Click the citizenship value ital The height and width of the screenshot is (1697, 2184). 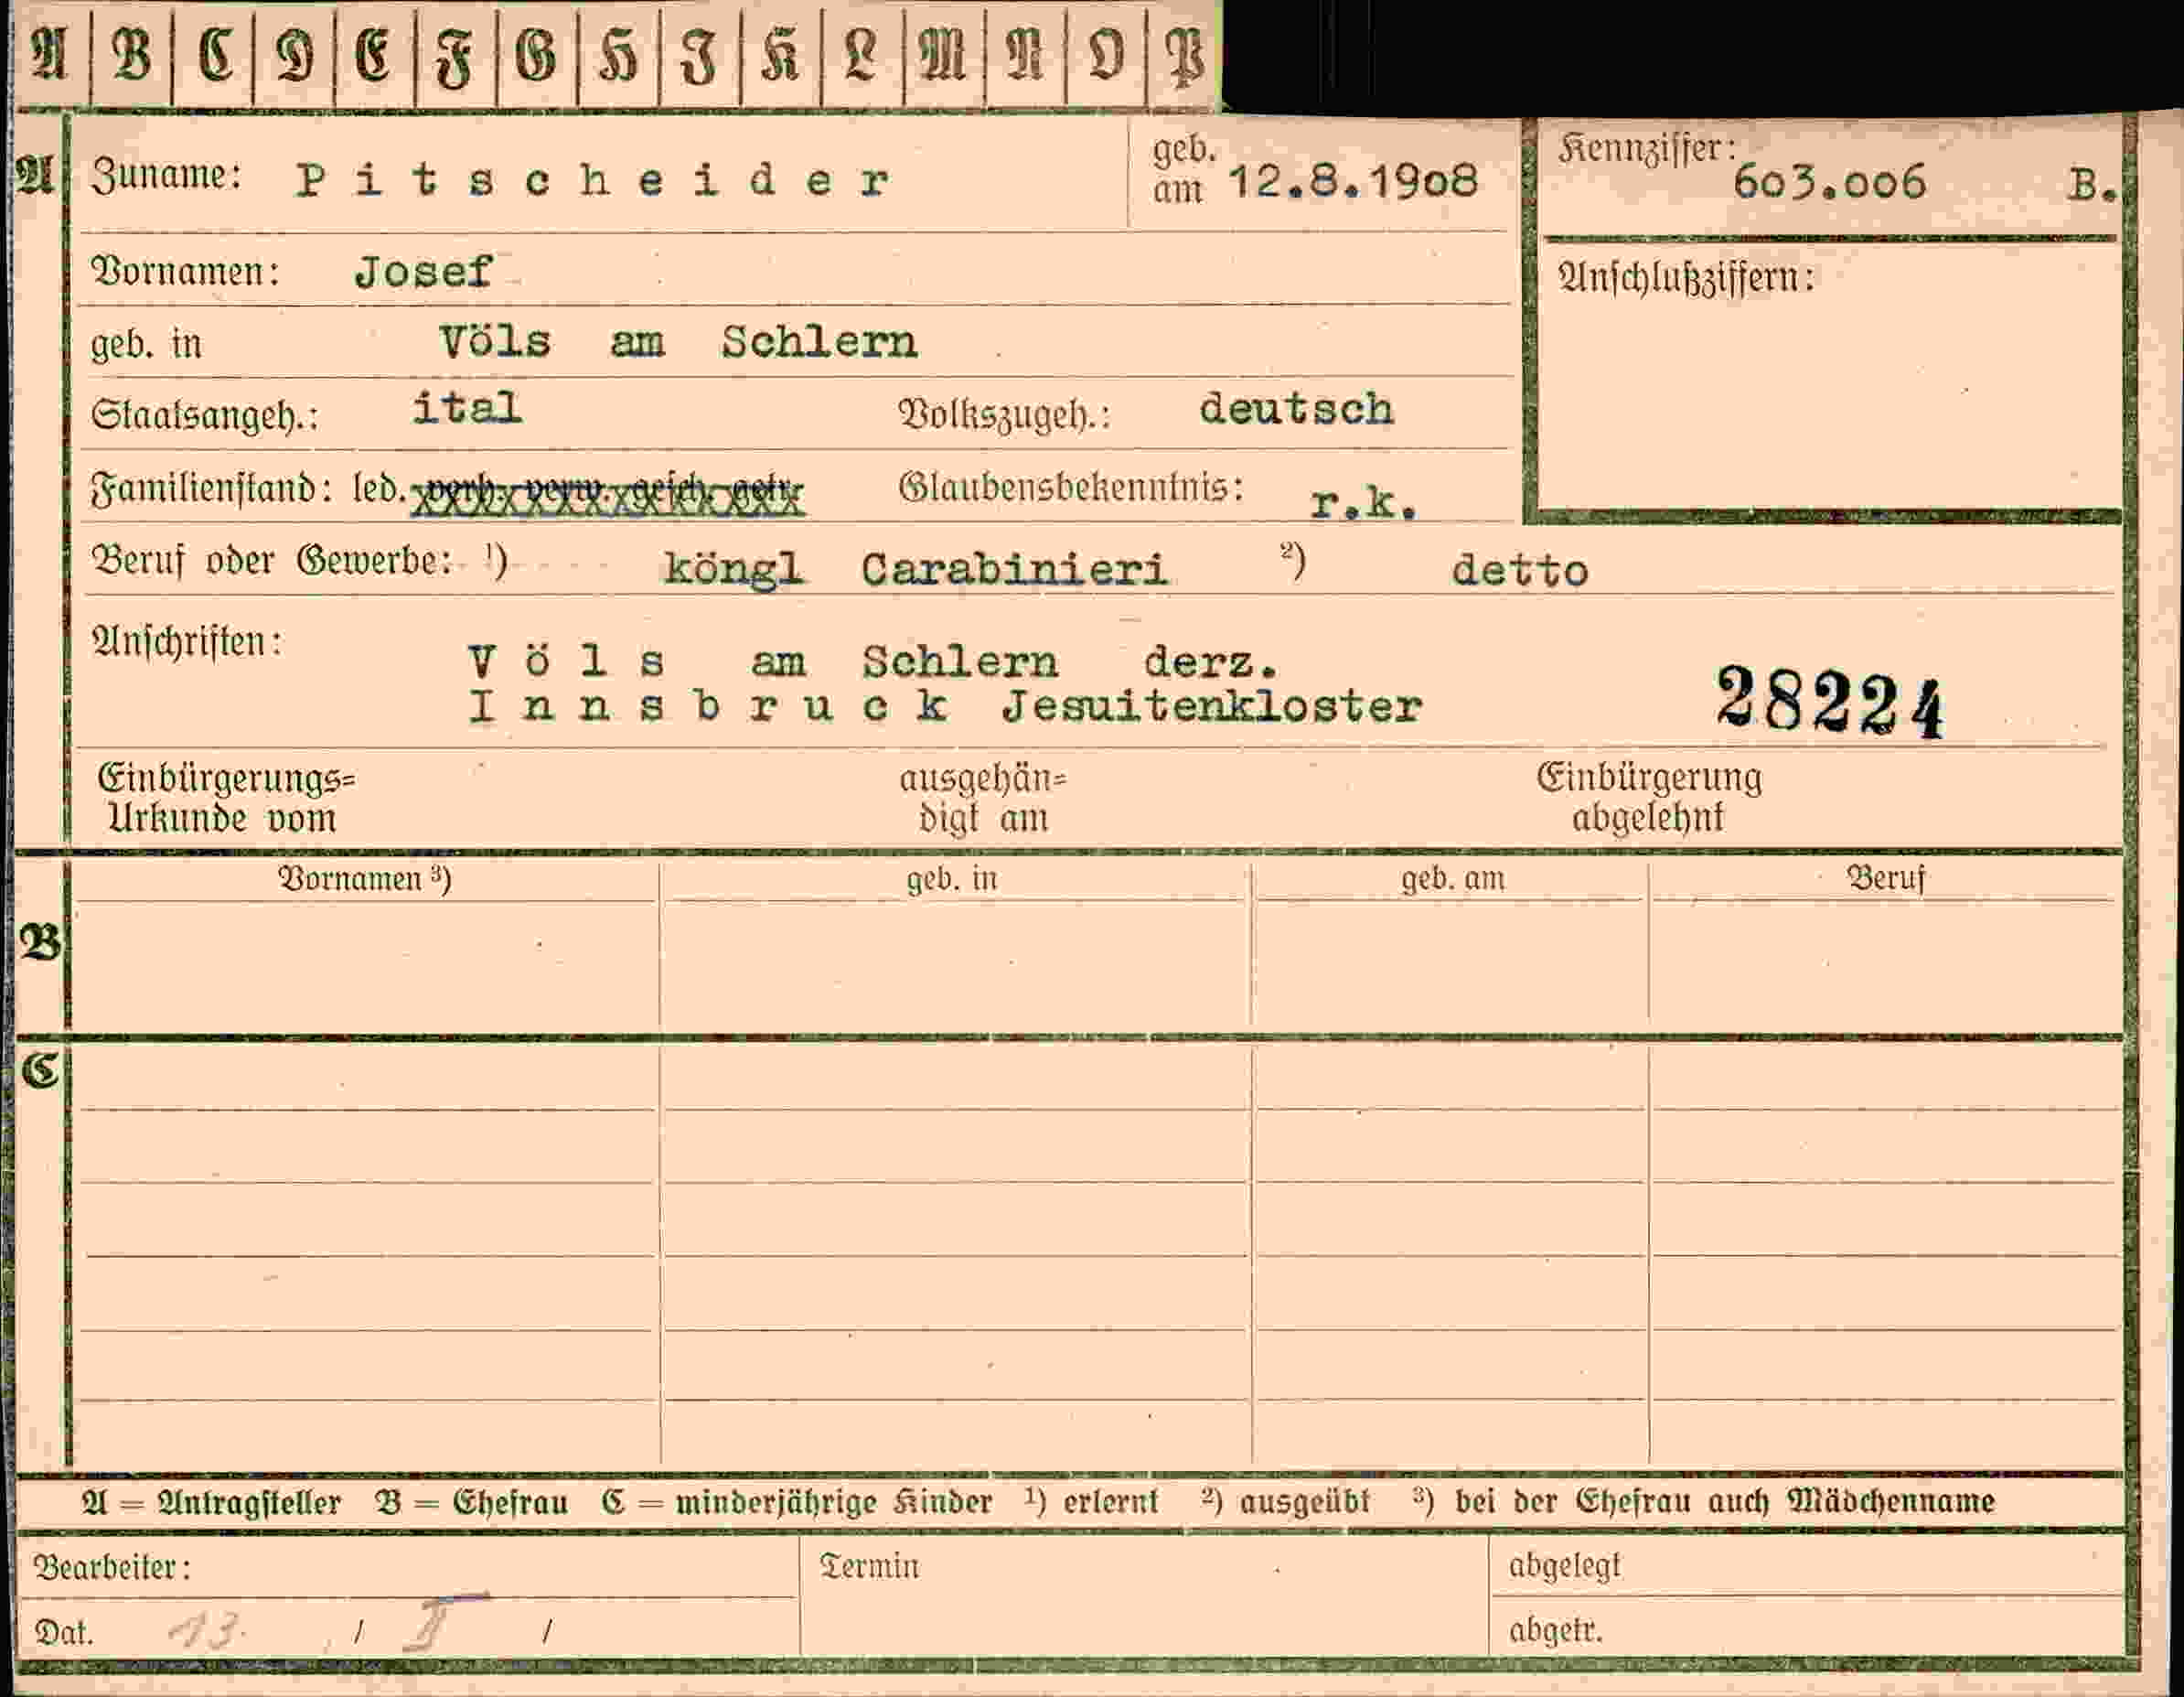tap(467, 407)
